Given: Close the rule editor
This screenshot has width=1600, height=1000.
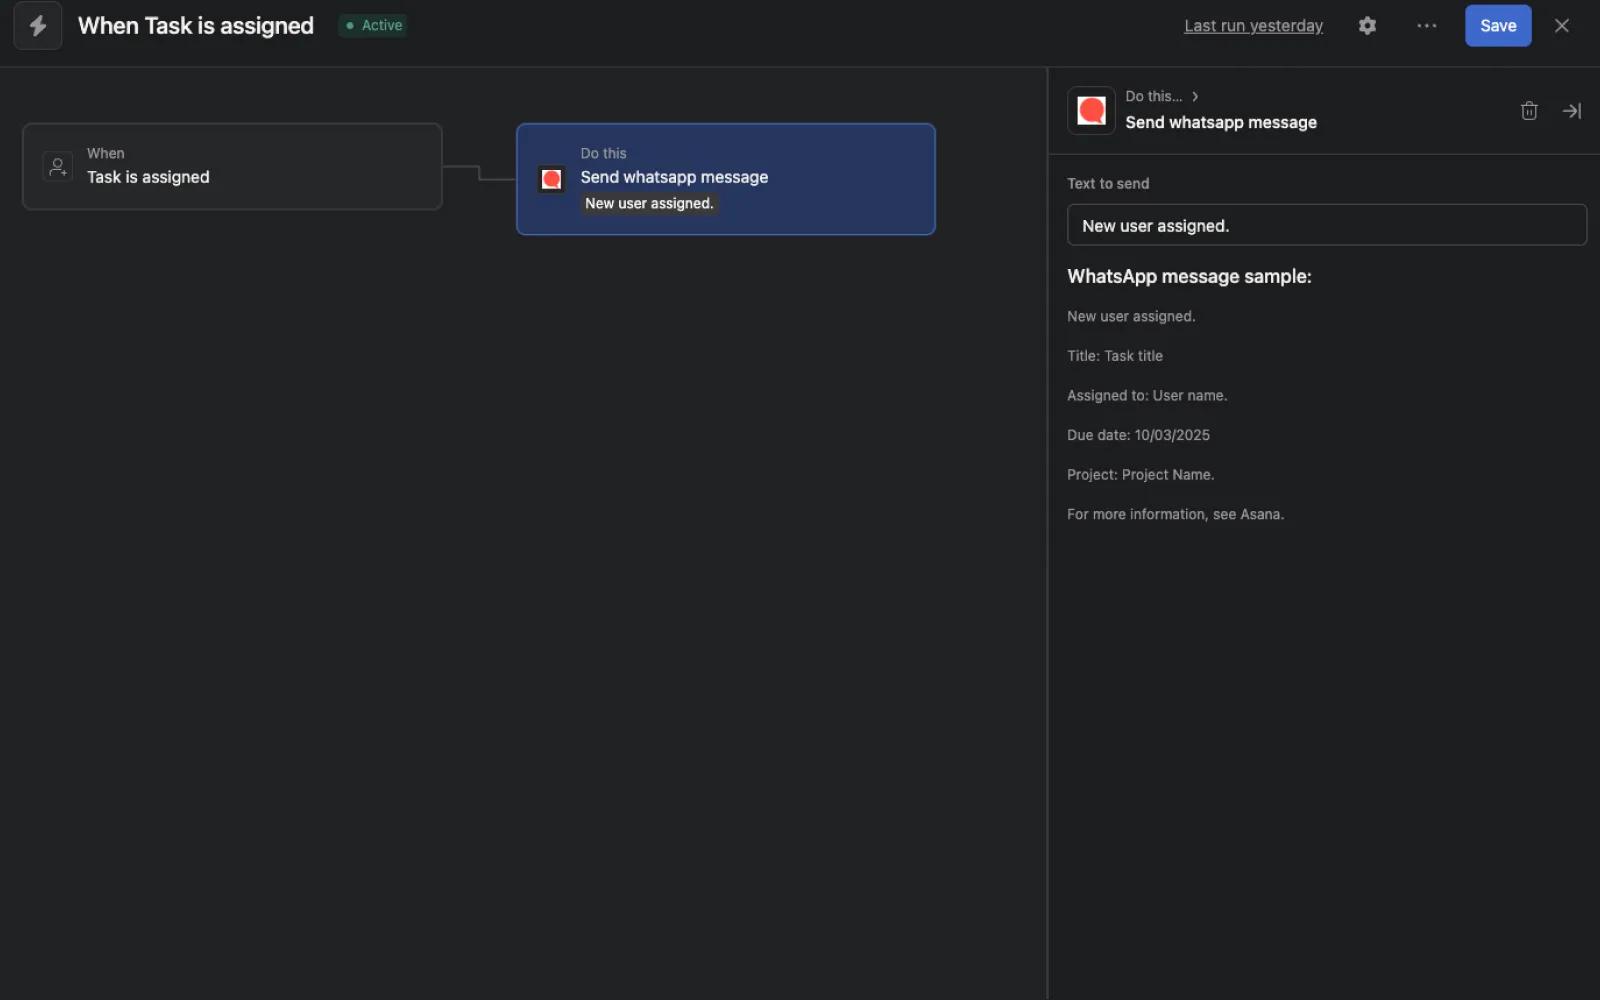Looking at the screenshot, I should pyautogui.click(x=1561, y=26).
